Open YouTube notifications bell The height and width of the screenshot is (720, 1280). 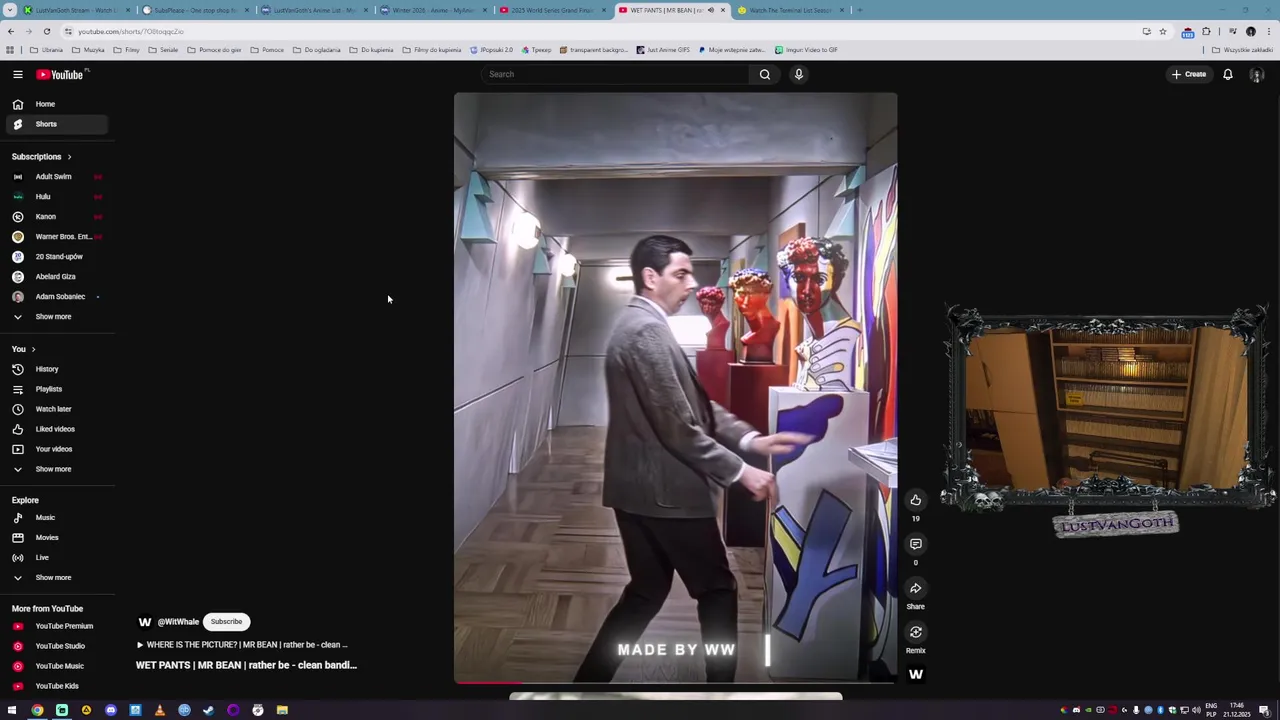point(1228,74)
